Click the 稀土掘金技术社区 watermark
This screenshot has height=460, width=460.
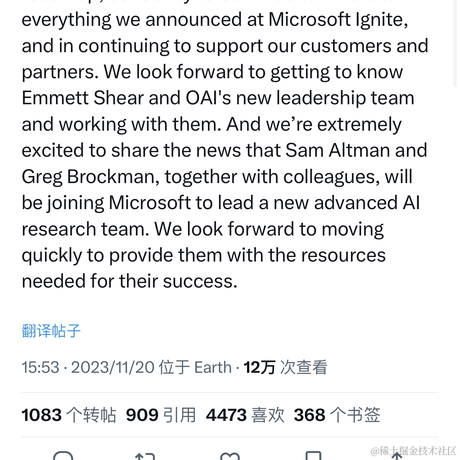(x=413, y=451)
